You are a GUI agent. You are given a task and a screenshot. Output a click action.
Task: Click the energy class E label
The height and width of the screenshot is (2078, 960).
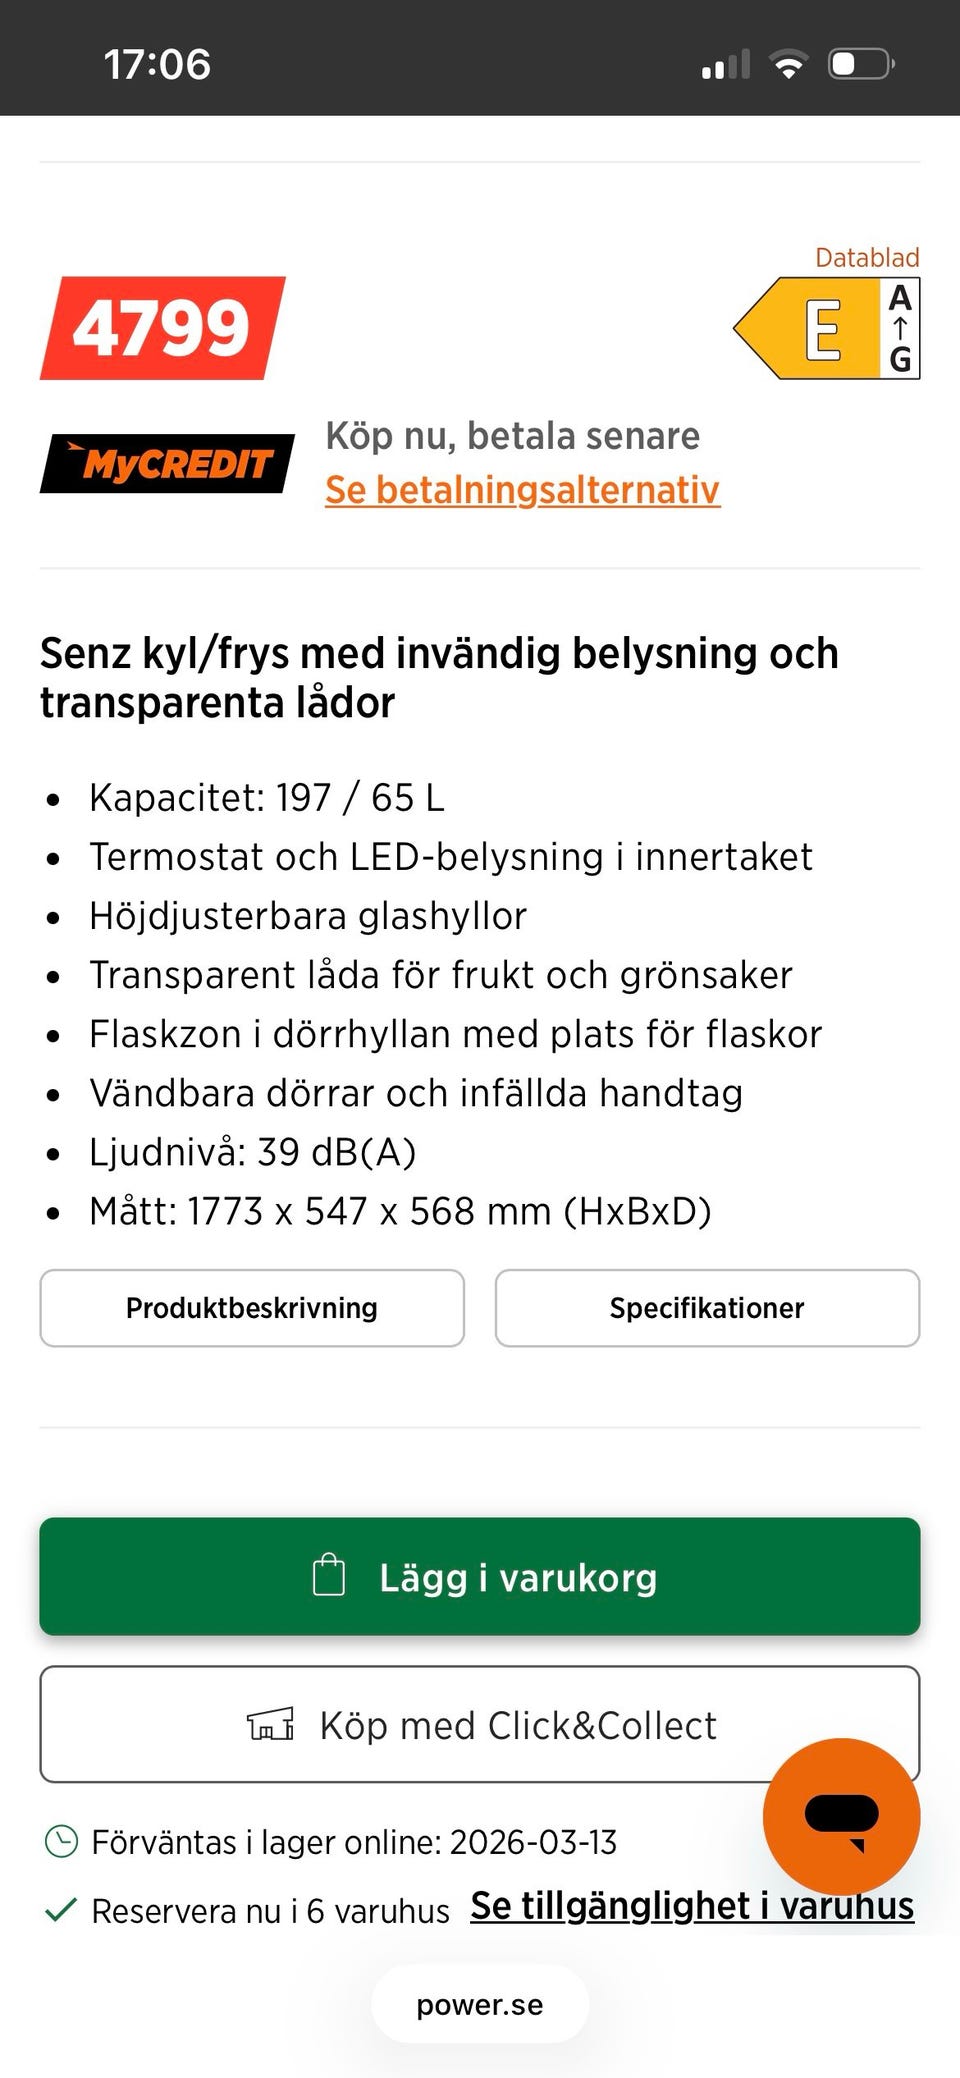coord(826,329)
